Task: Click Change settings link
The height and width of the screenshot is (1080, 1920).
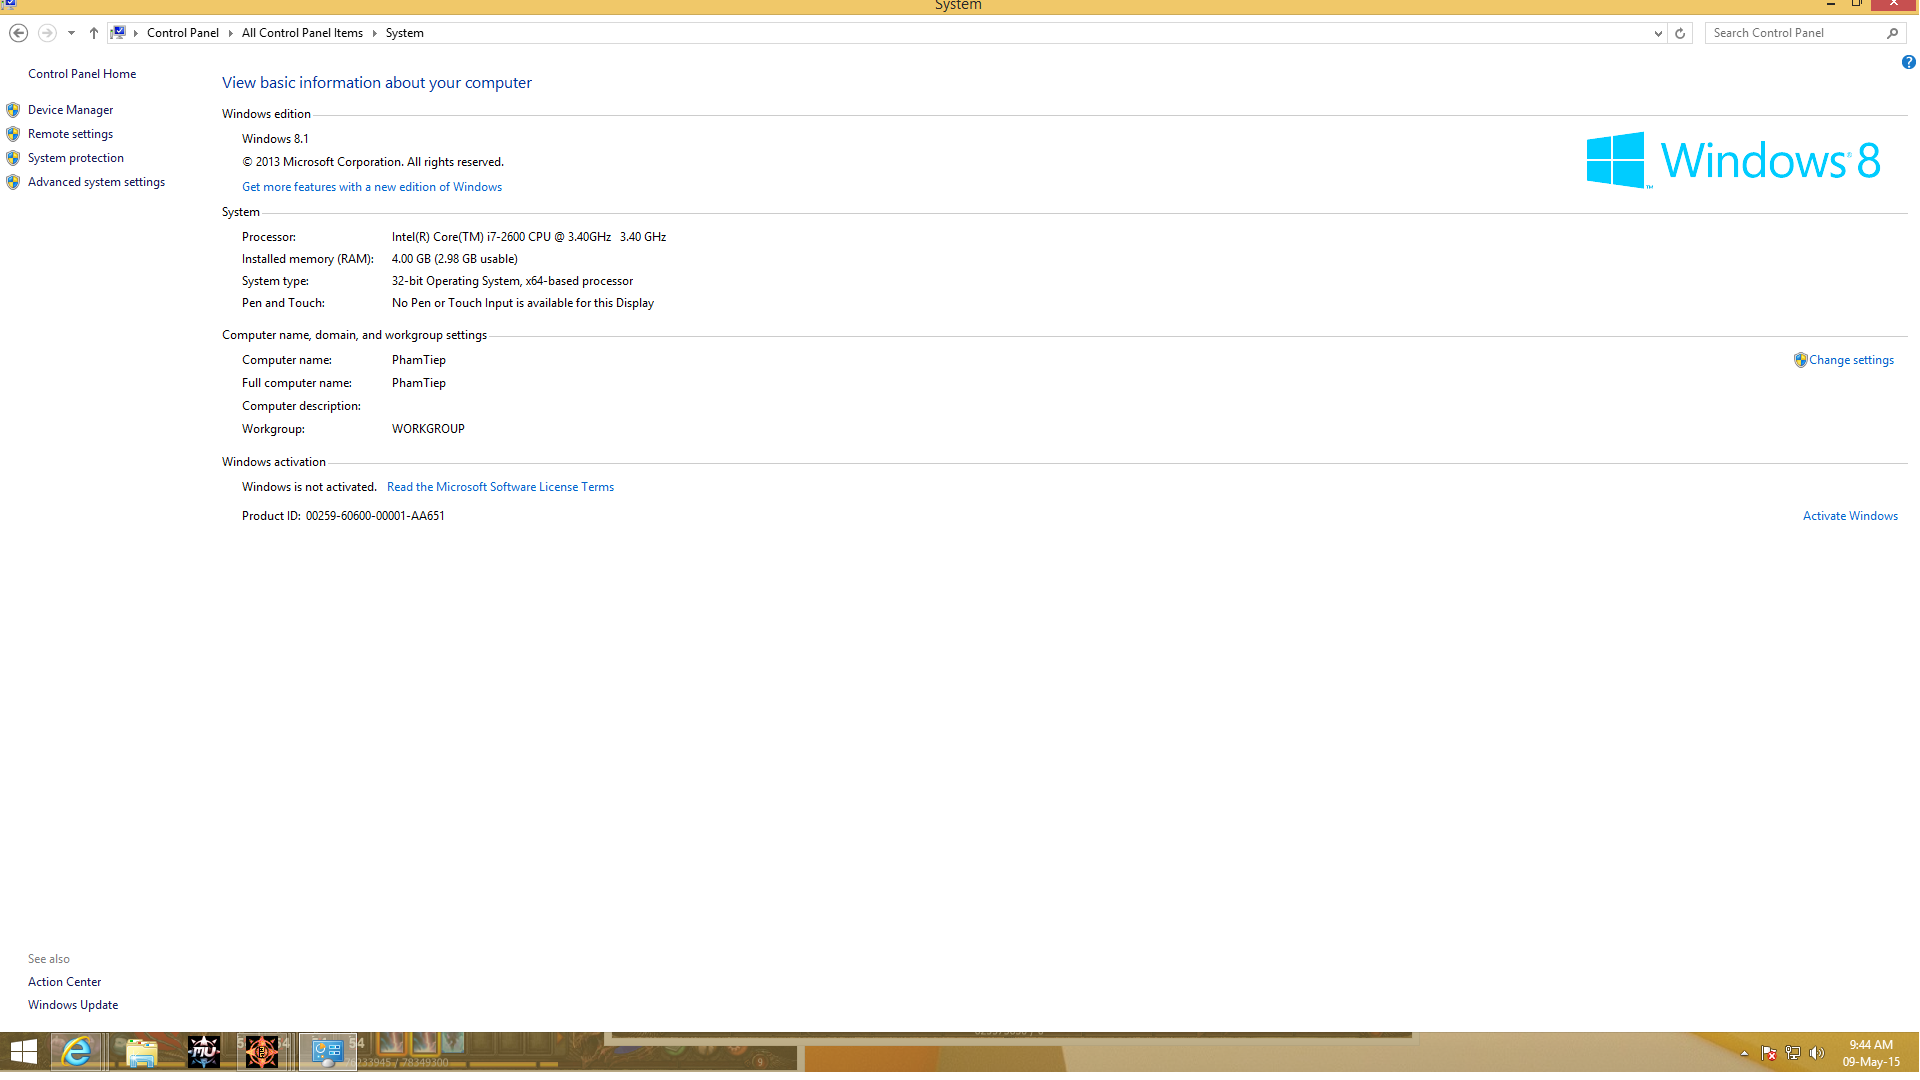Action: pos(1851,360)
